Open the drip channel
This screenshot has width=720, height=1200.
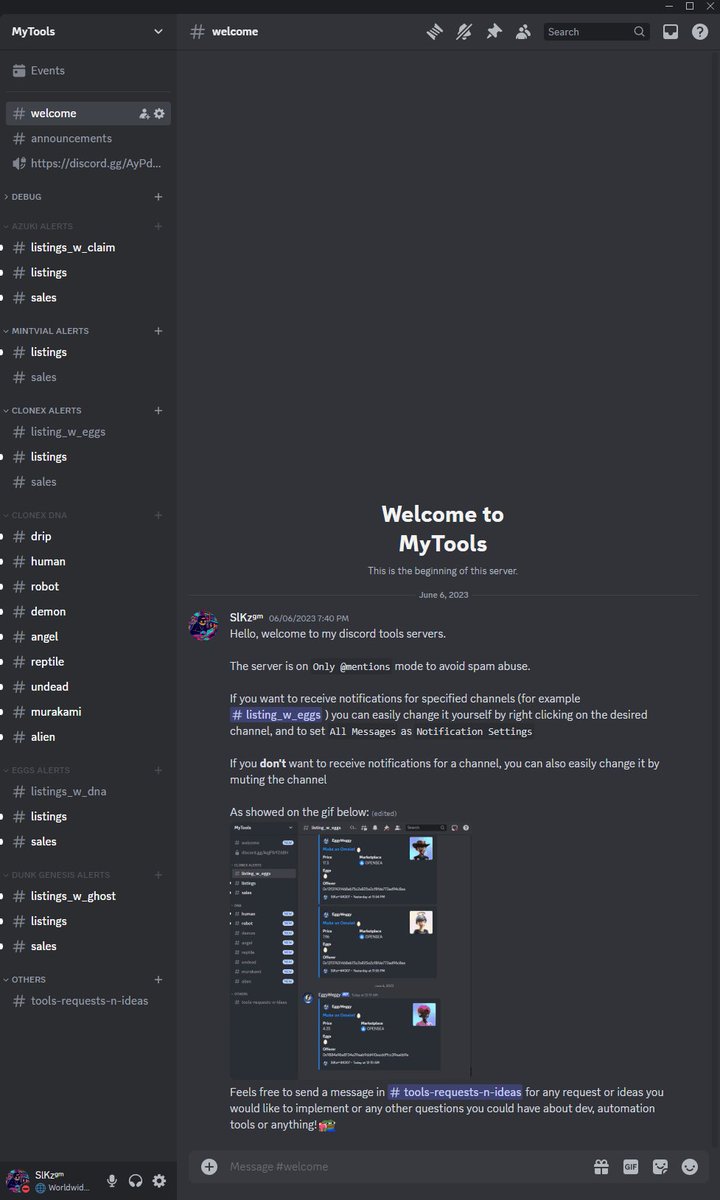click(88, 536)
